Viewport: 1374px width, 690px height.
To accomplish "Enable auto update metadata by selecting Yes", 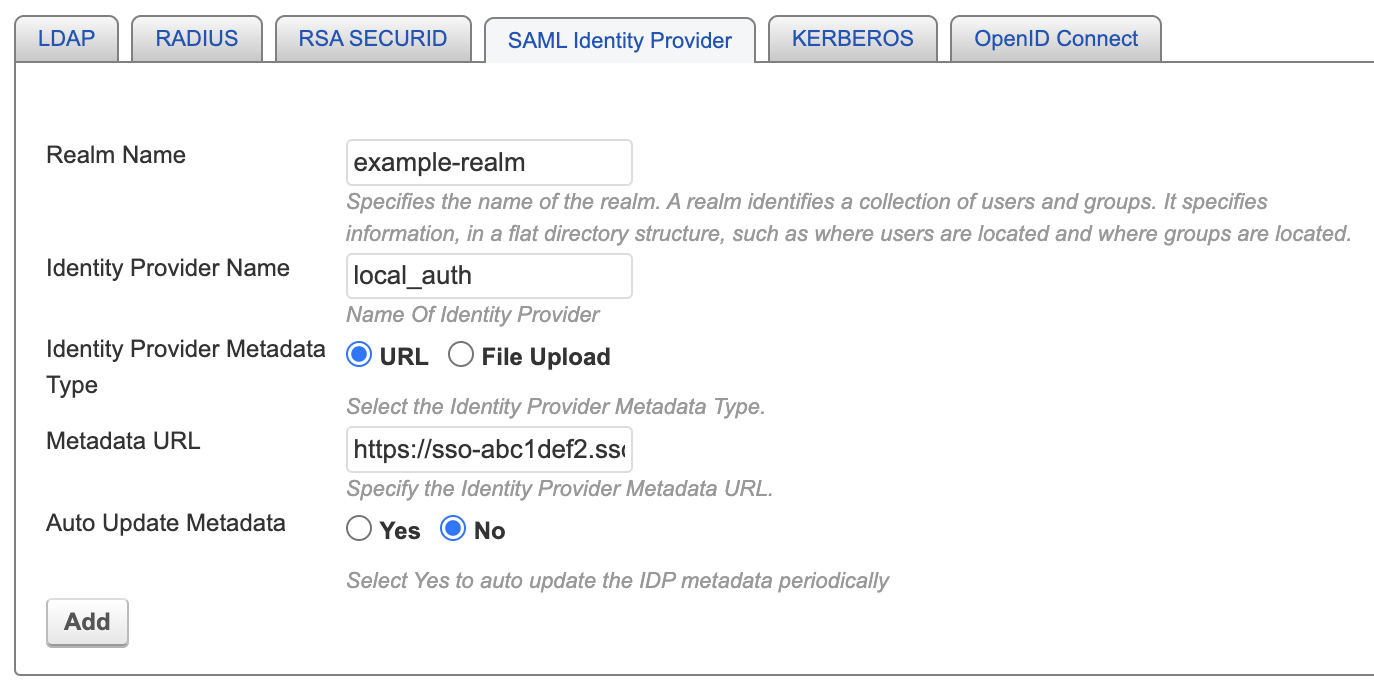I will (359, 528).
